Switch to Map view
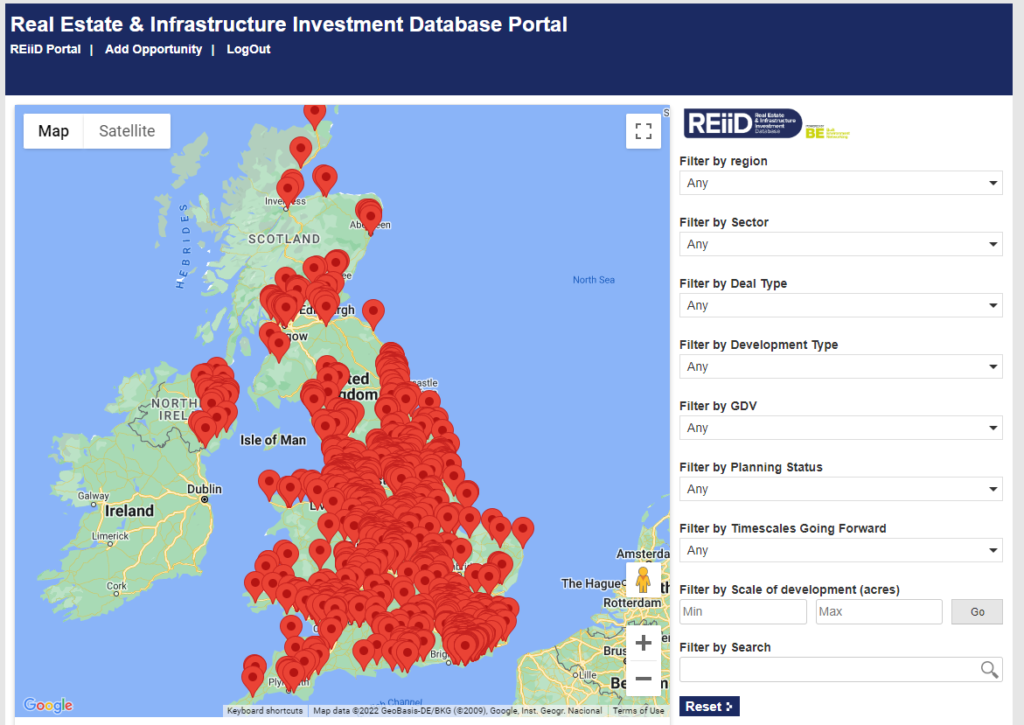Viewport: 1024px width, 725px height. coord(54,131)
